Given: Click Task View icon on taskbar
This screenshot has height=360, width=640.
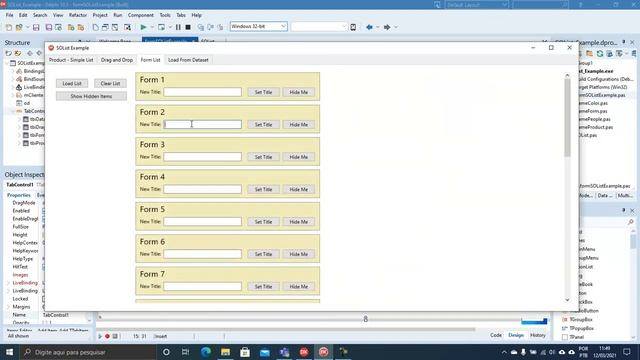Looking at the screenshot, I should [185, 352].
